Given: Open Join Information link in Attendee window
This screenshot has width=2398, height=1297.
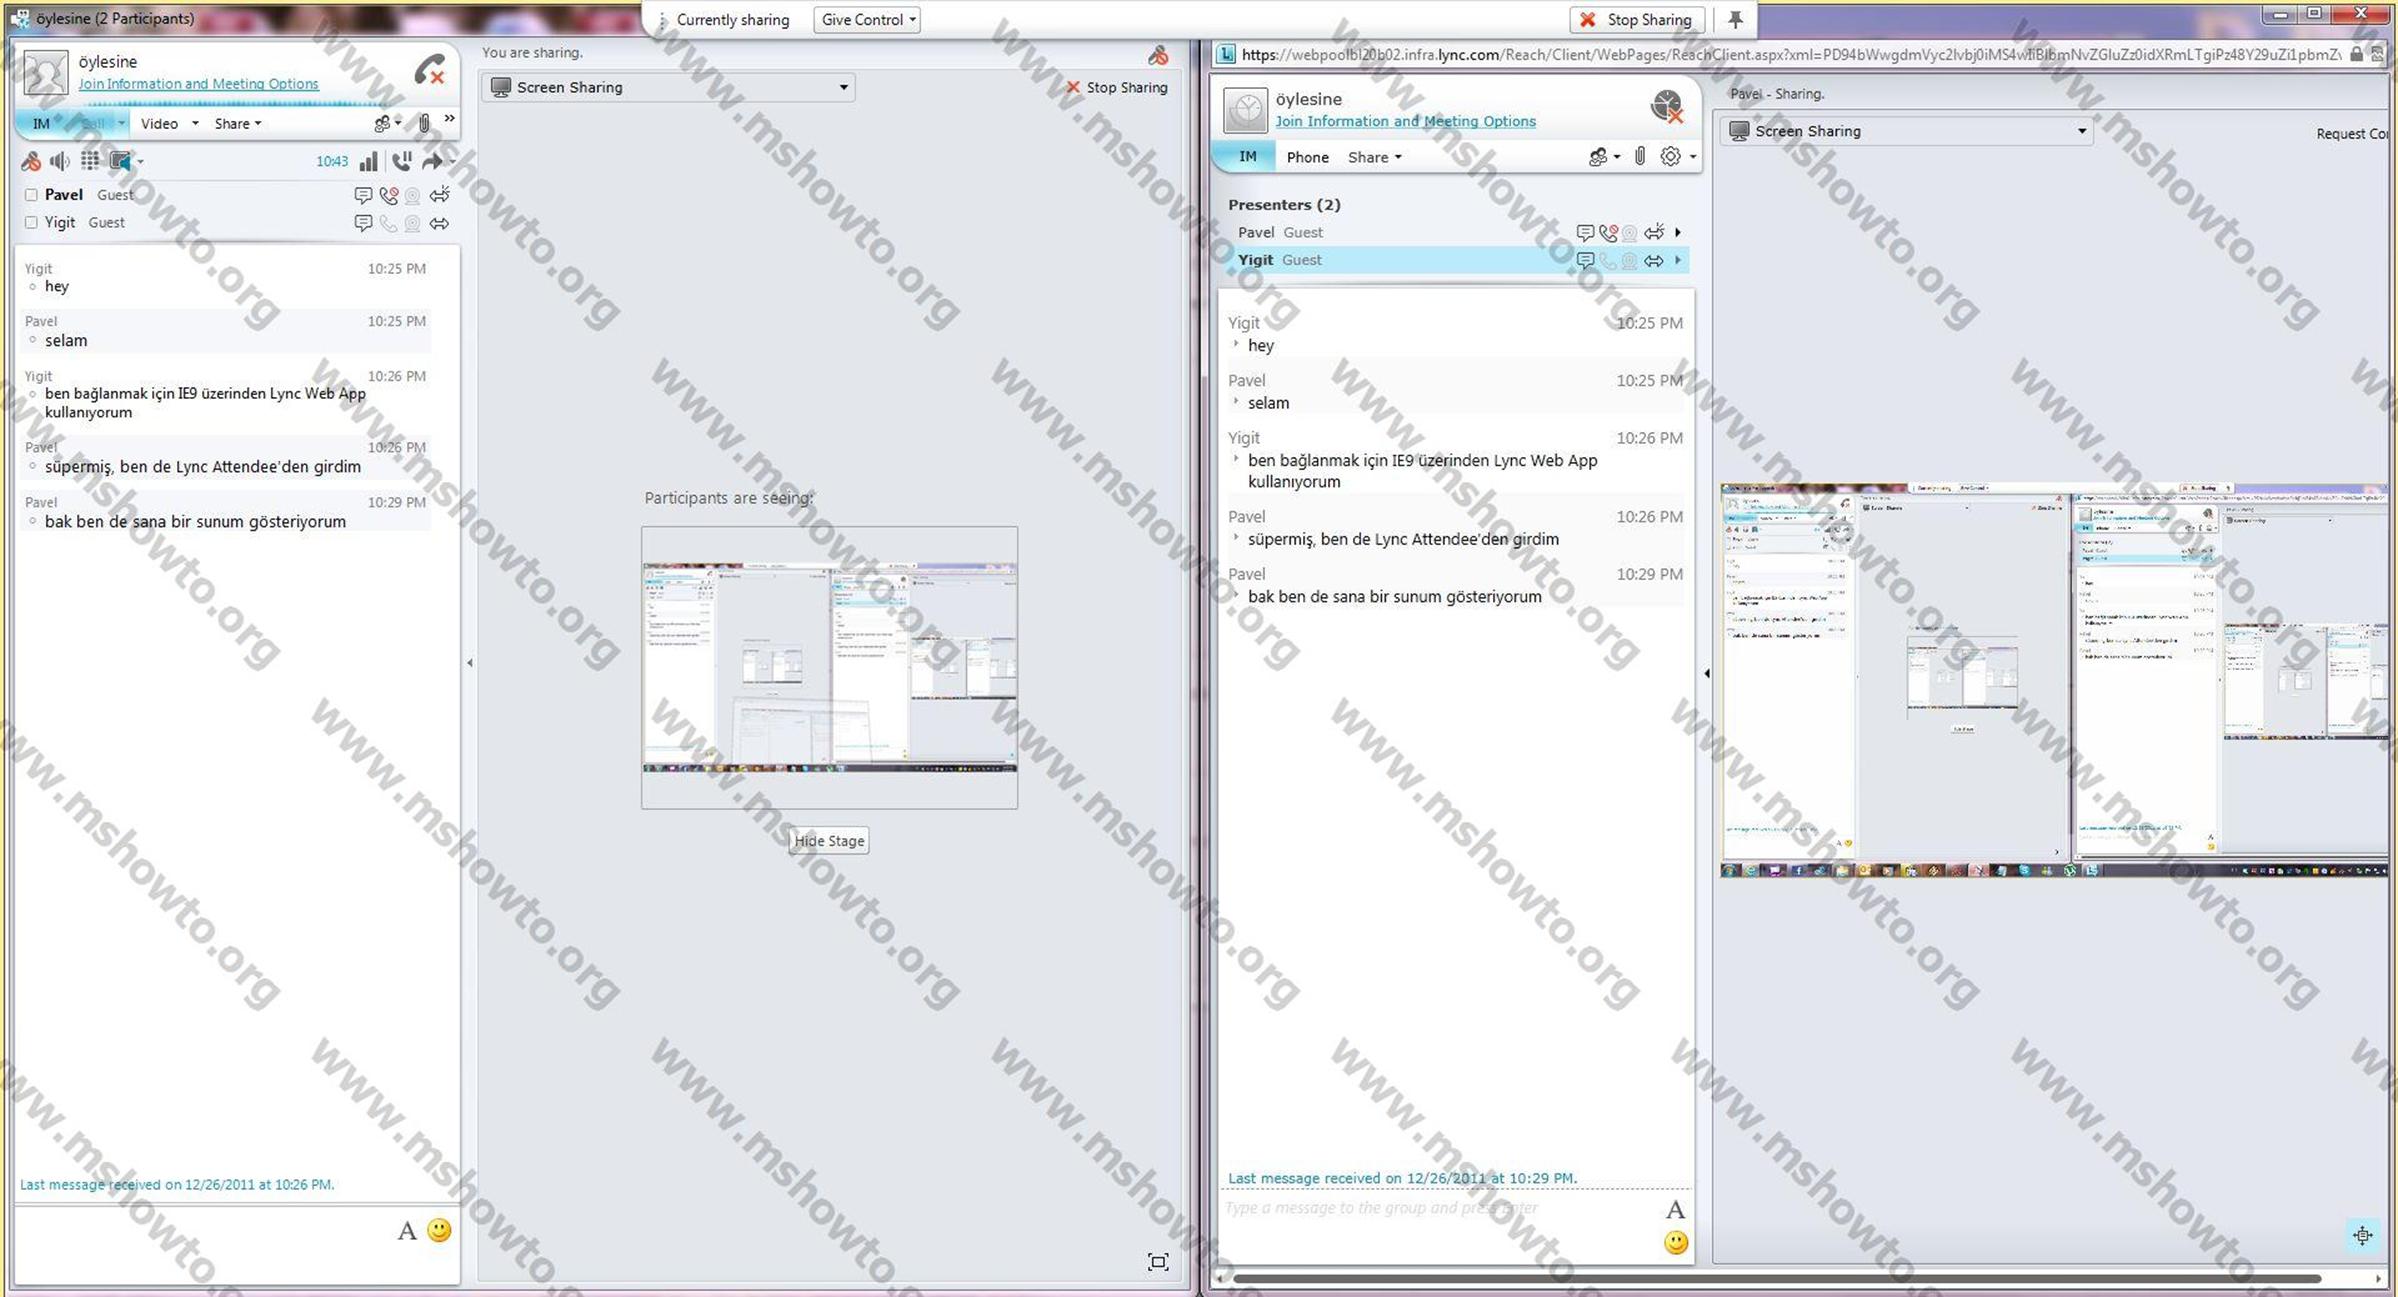Looking at the screenshot, I should point(198,84).
